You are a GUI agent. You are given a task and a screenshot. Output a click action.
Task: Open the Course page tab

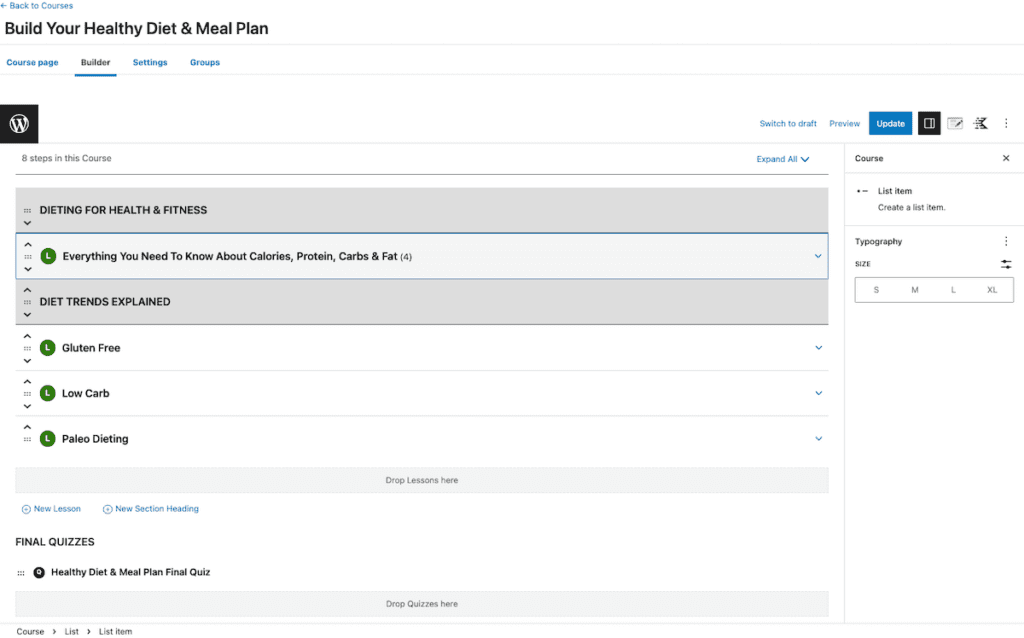click(32, 62)
